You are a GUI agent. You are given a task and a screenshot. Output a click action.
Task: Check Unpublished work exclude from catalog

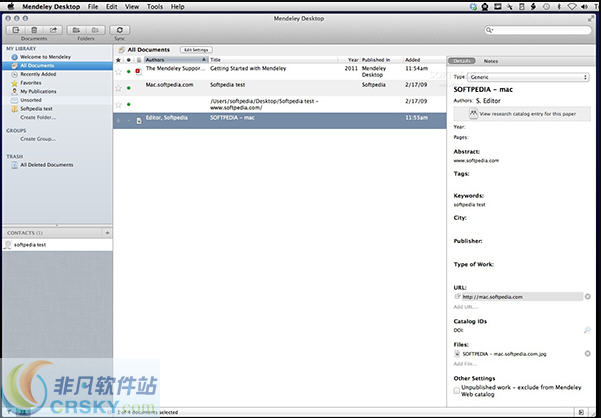pos(456,391)
